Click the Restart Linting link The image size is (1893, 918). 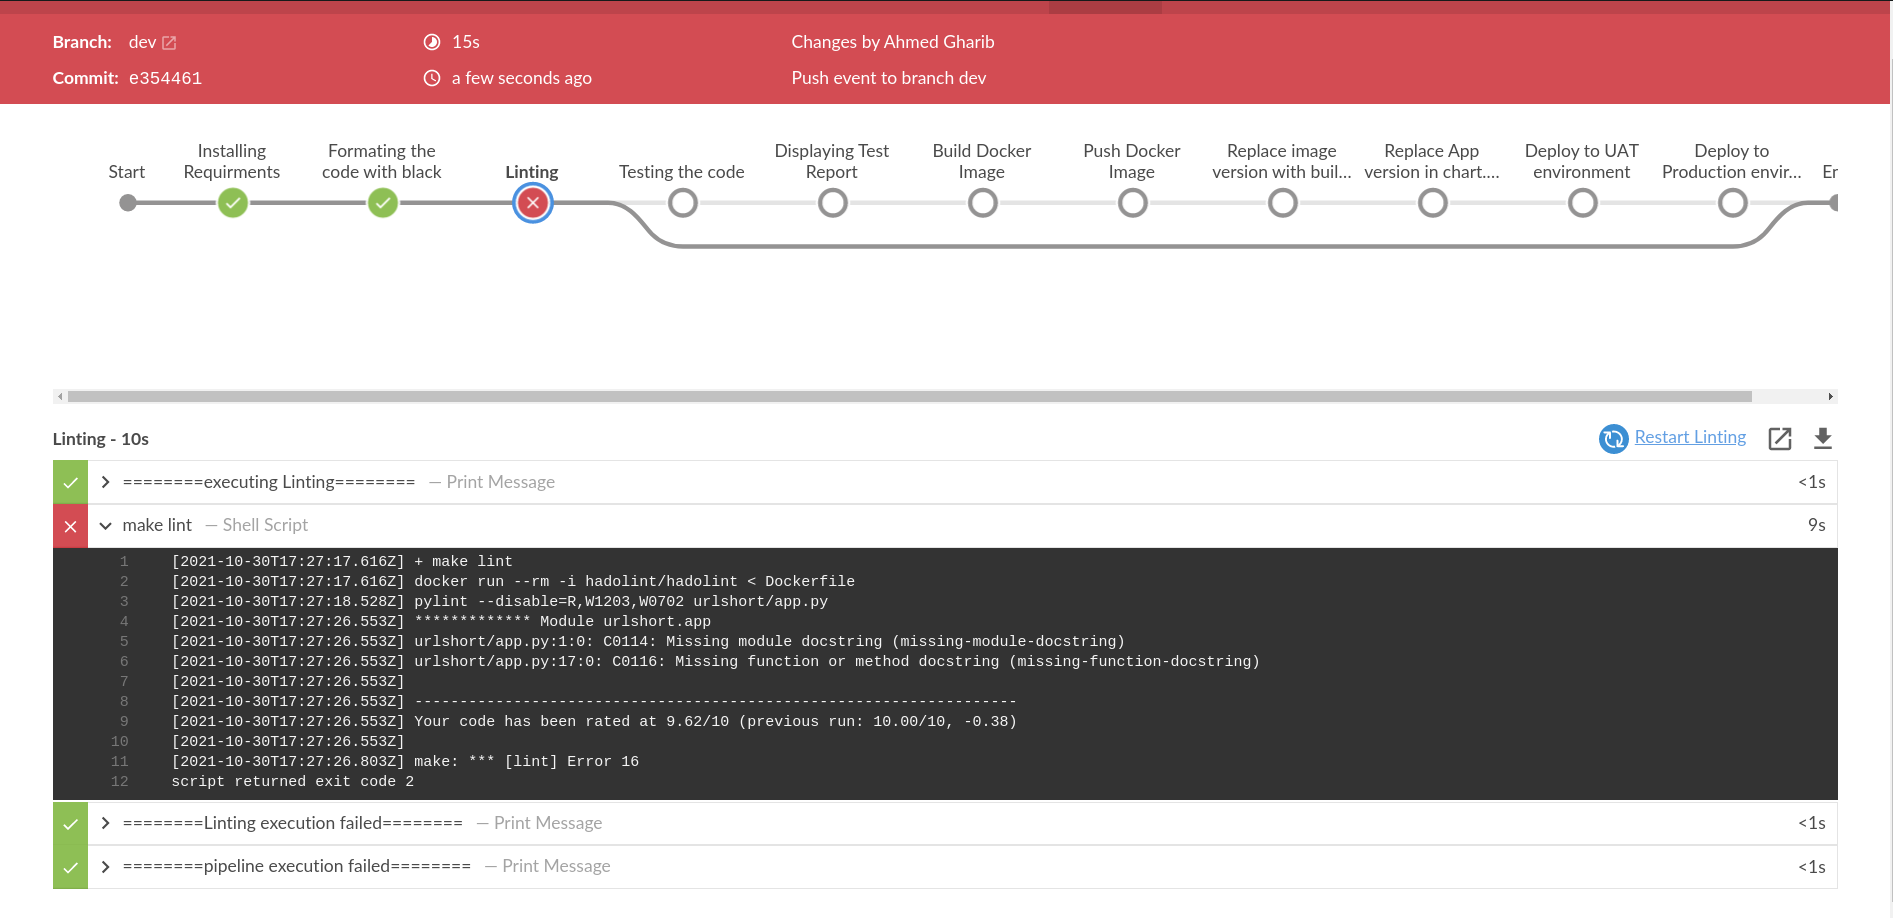coord(1690,437)
